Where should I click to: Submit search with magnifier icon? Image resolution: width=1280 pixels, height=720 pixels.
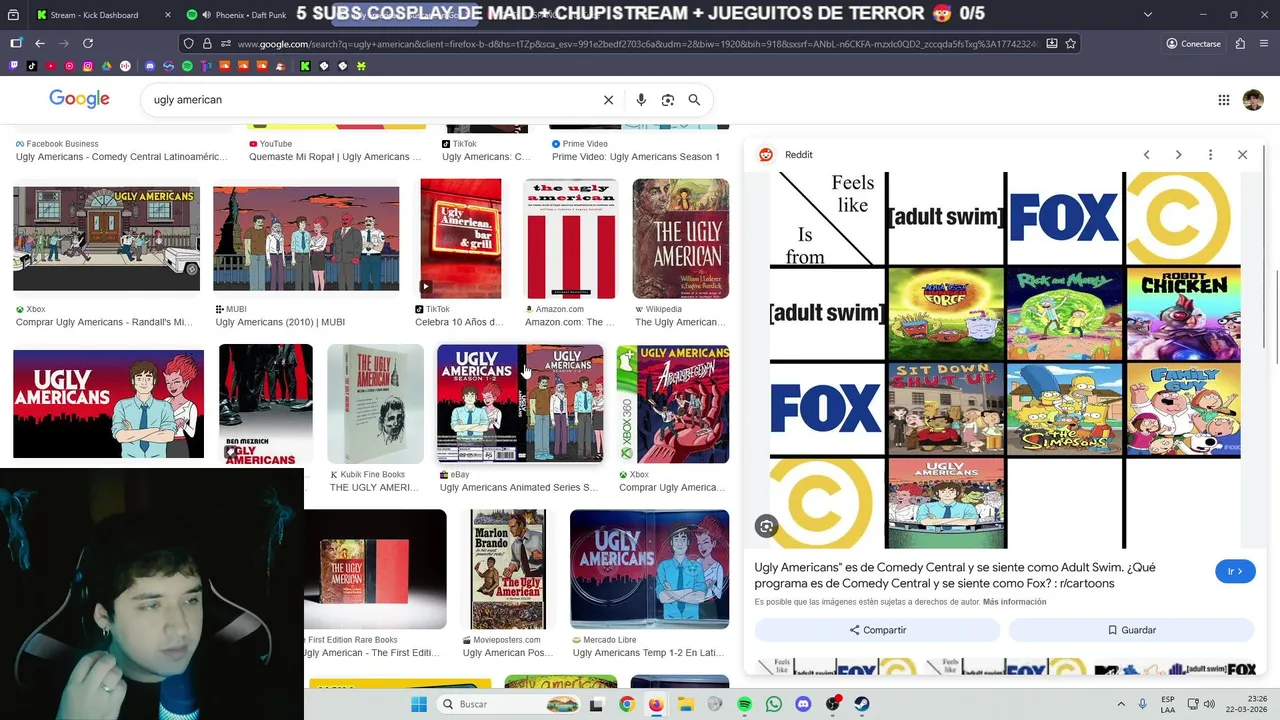pyautogui.click(x=694, y=100)
